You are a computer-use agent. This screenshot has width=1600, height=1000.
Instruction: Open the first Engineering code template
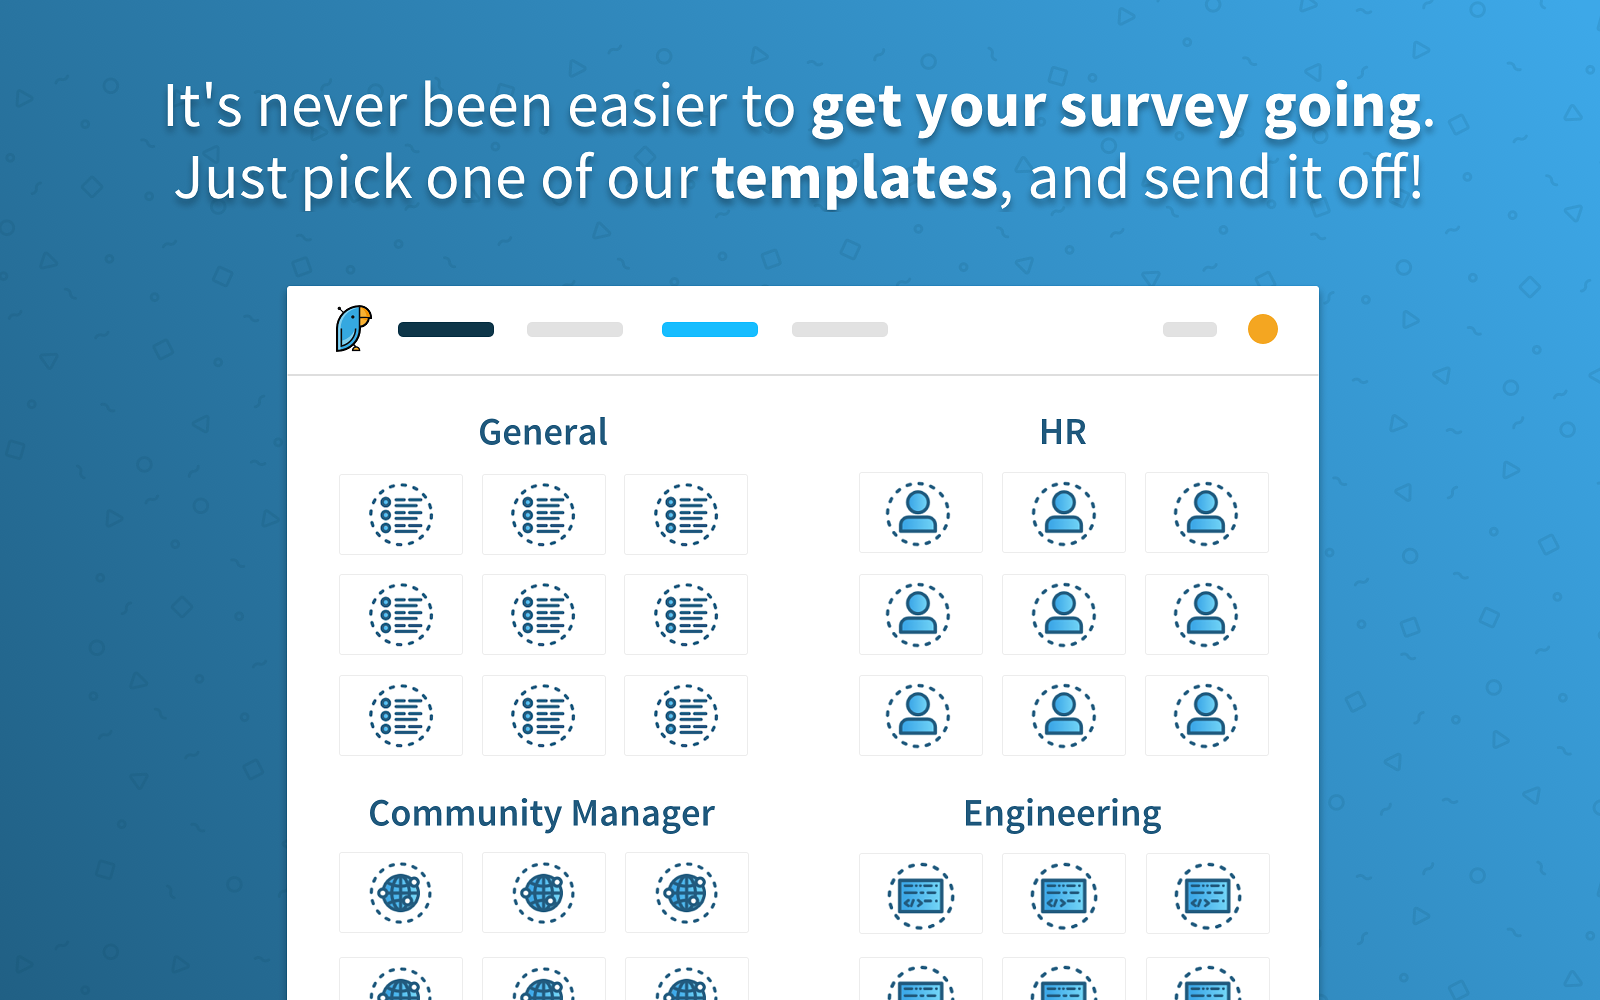(x=920, y=894)
